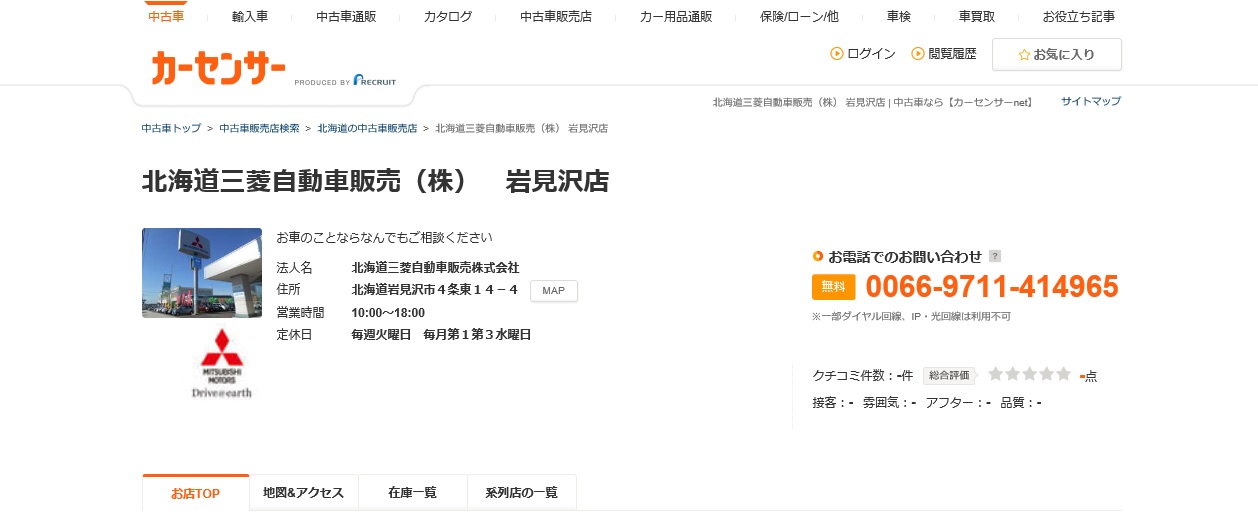The image size is (1258, 523).
Task: Click the bullet icon beside お電話でのお問い合わせ
Action: click(x=818, y=256)
